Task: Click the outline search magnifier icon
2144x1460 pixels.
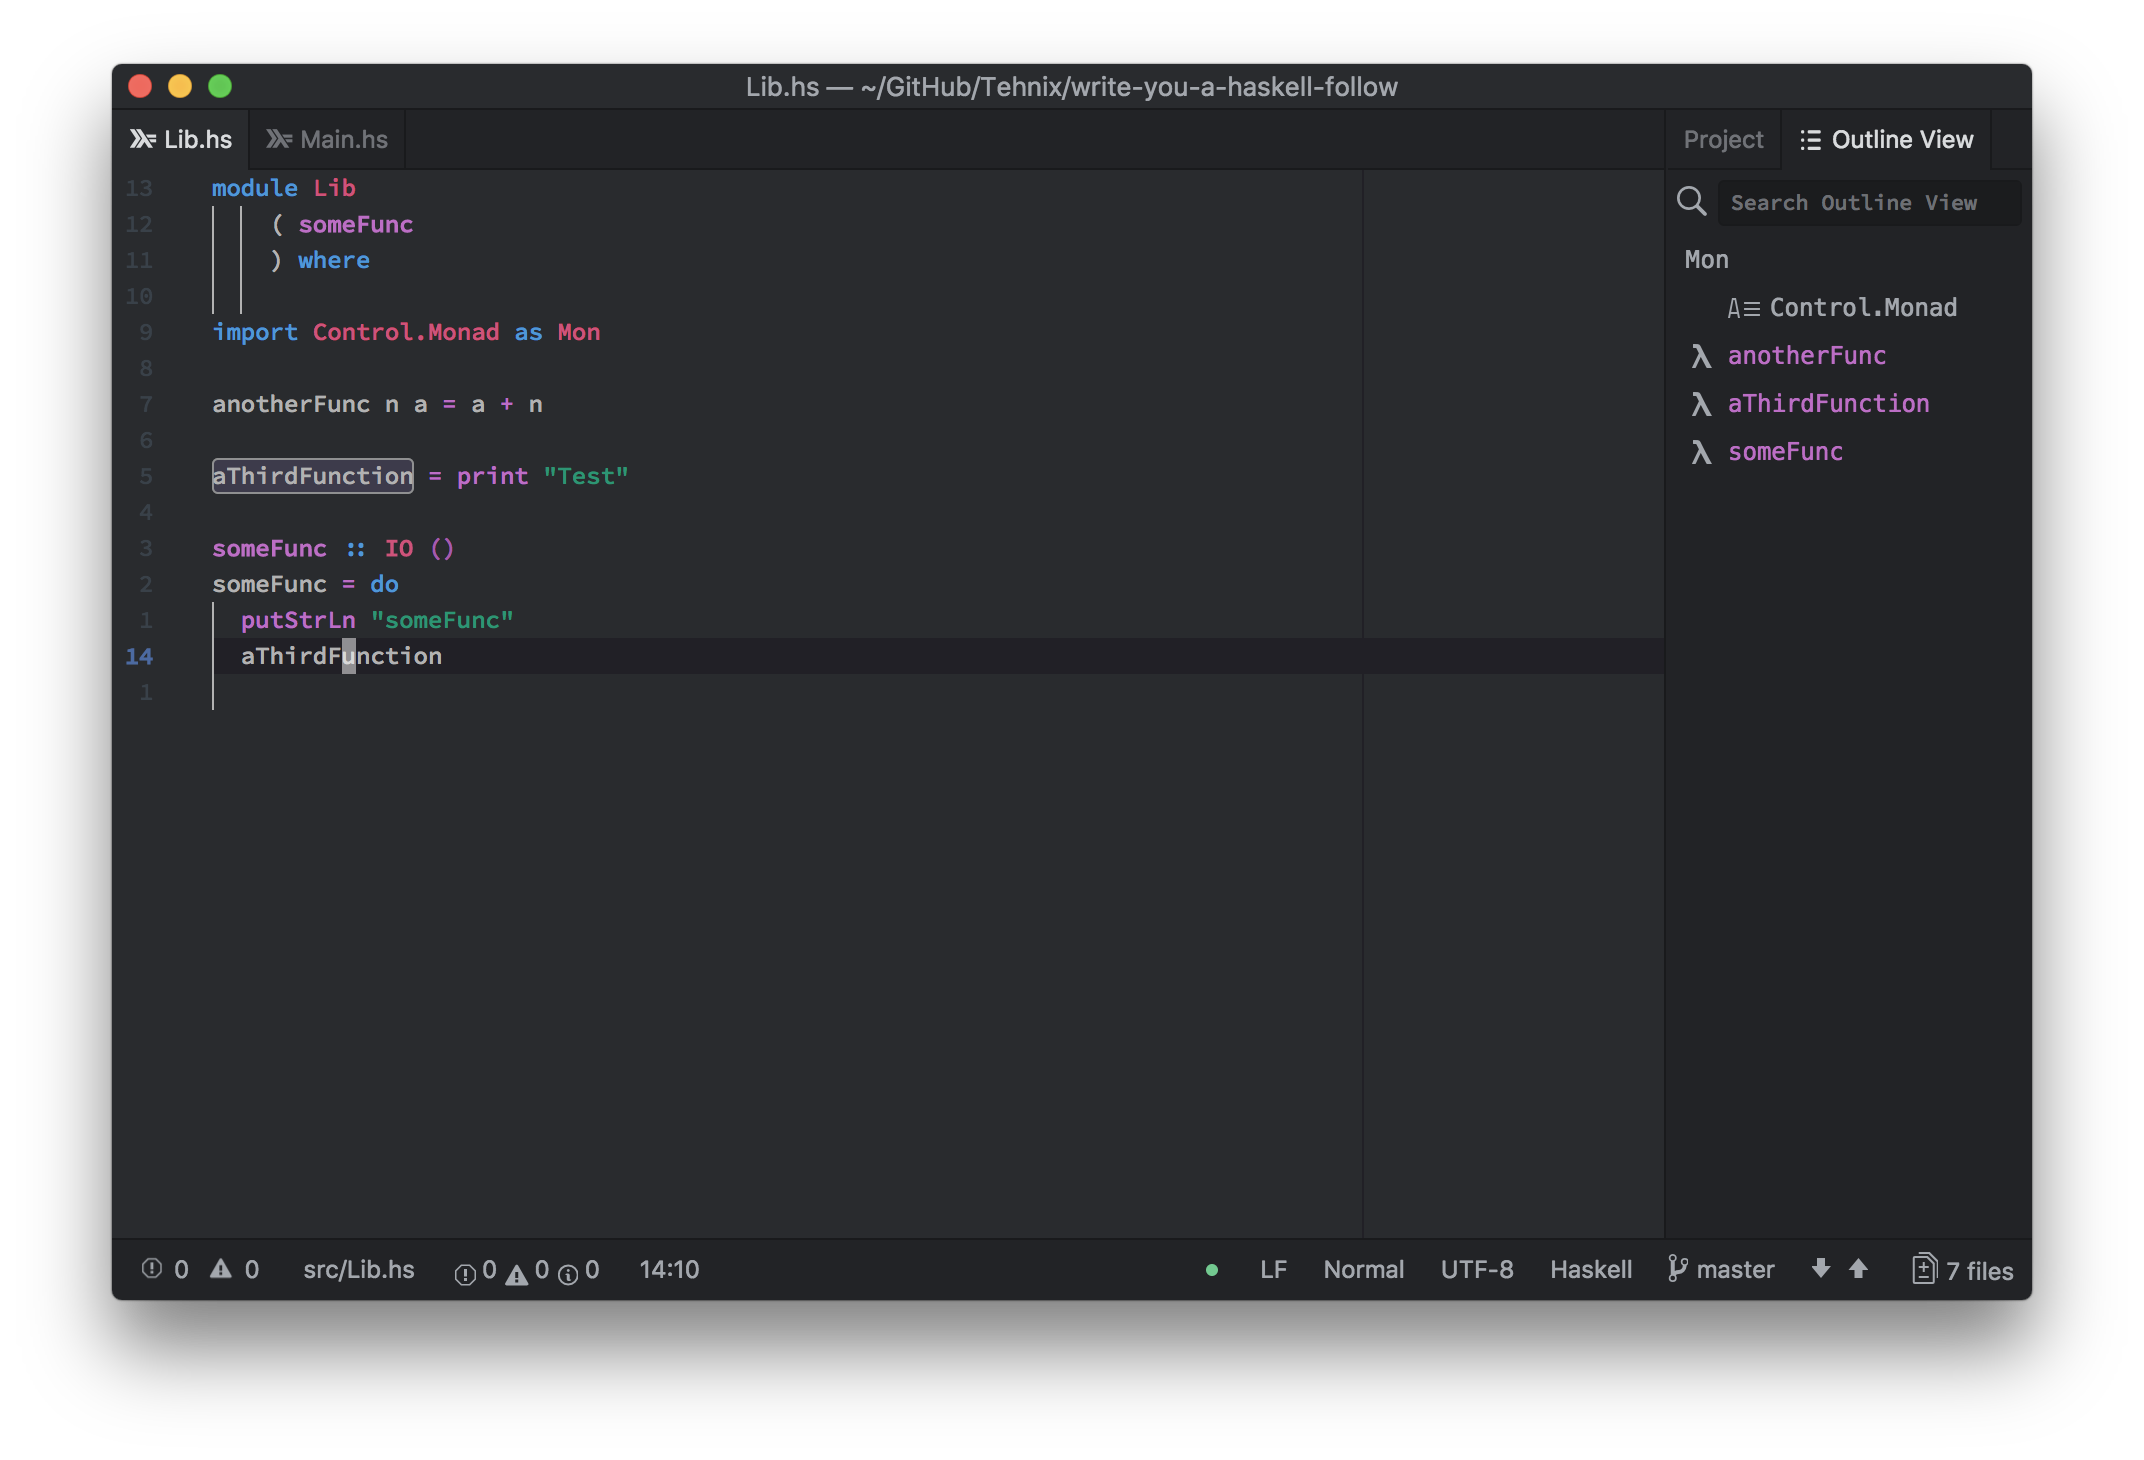Action: [x=1691, y=202]
